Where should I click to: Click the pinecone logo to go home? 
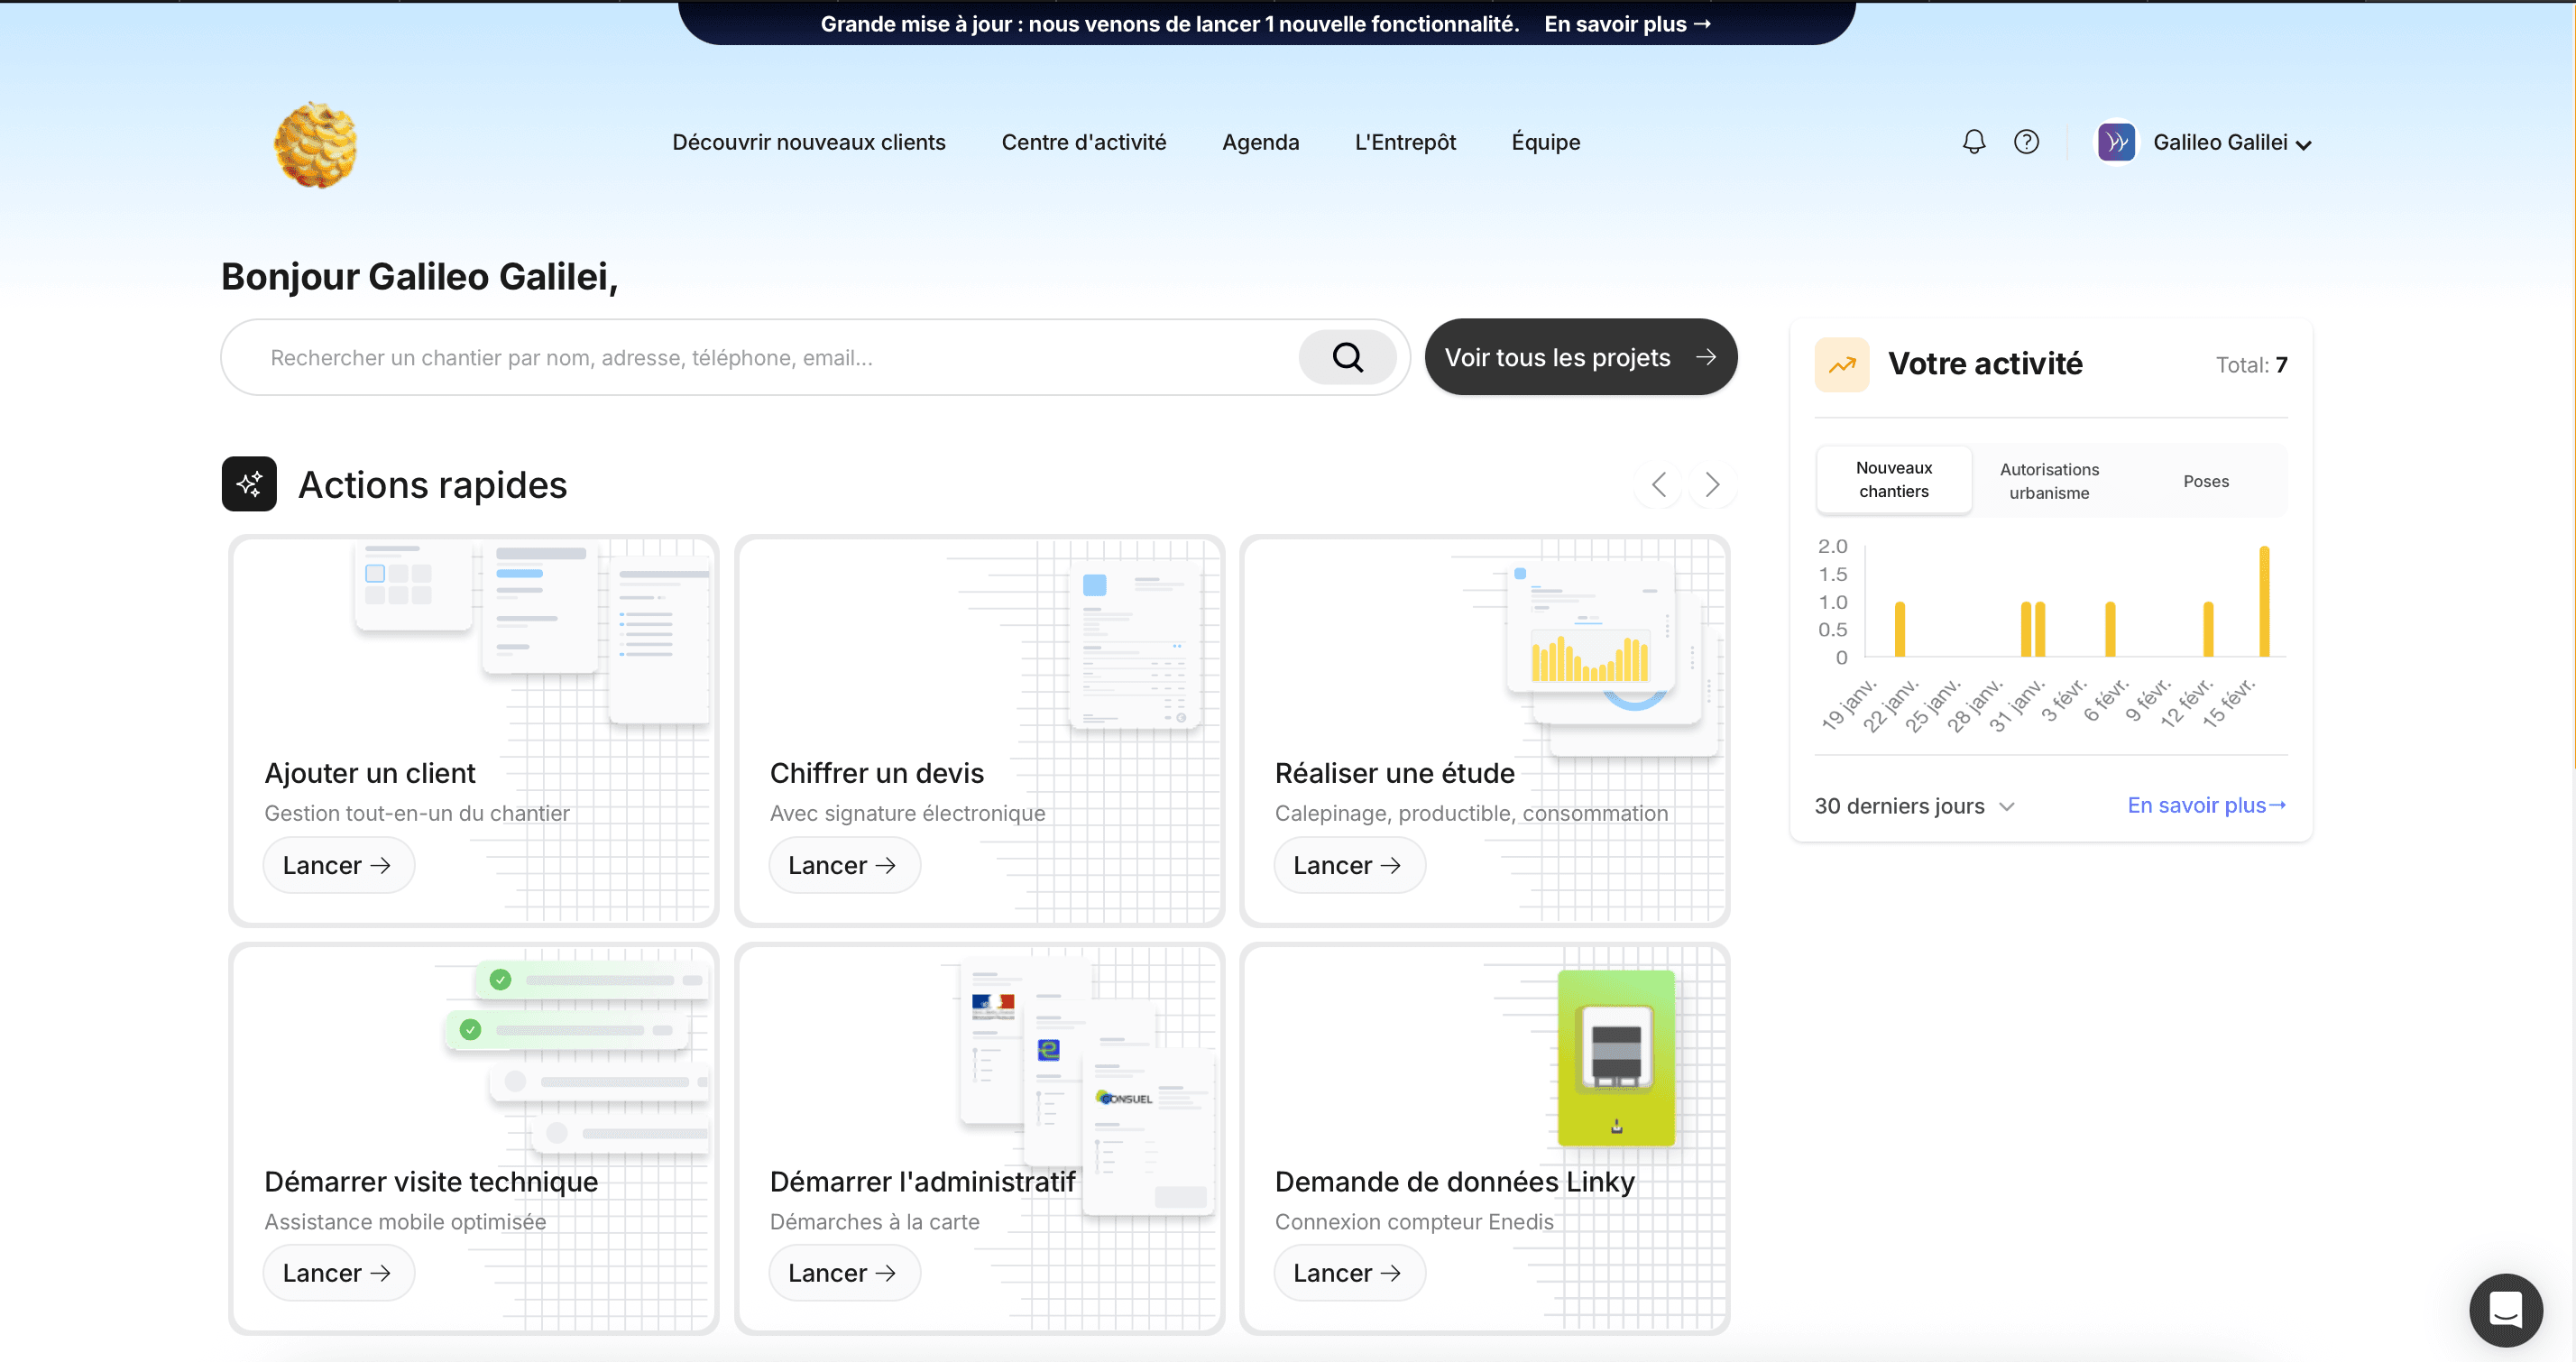click(316, 145)
